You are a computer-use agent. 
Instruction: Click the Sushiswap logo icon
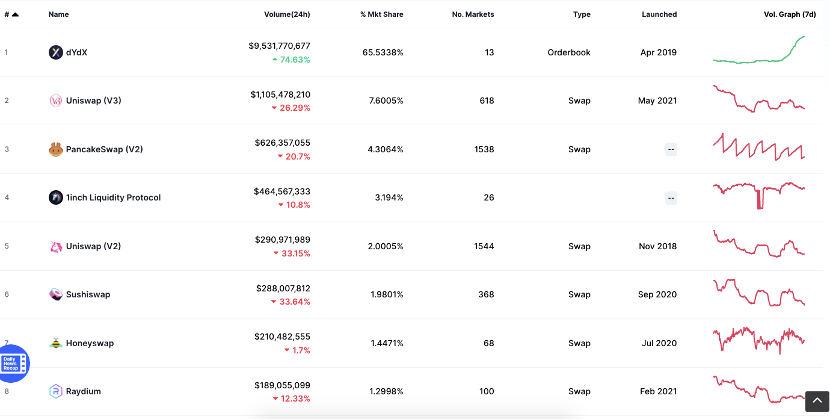coord(56,294)
